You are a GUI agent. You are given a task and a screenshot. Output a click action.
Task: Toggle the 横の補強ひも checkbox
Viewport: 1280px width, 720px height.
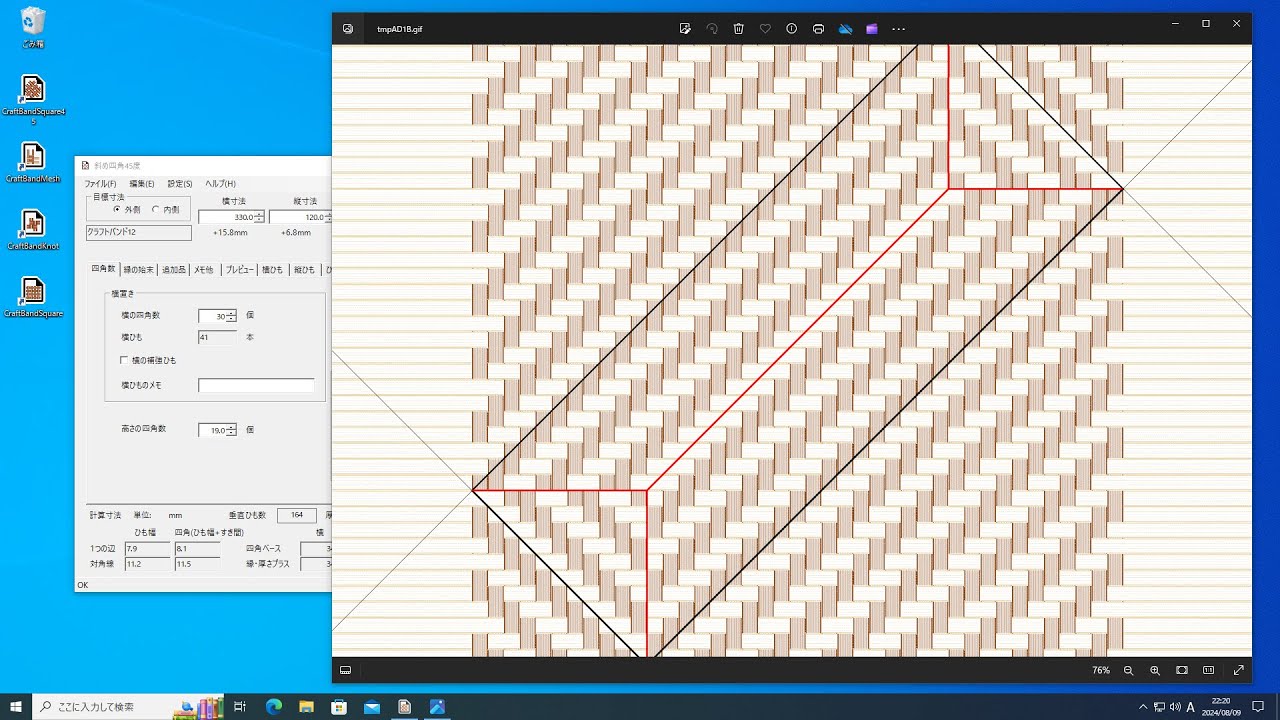point(124,360)
